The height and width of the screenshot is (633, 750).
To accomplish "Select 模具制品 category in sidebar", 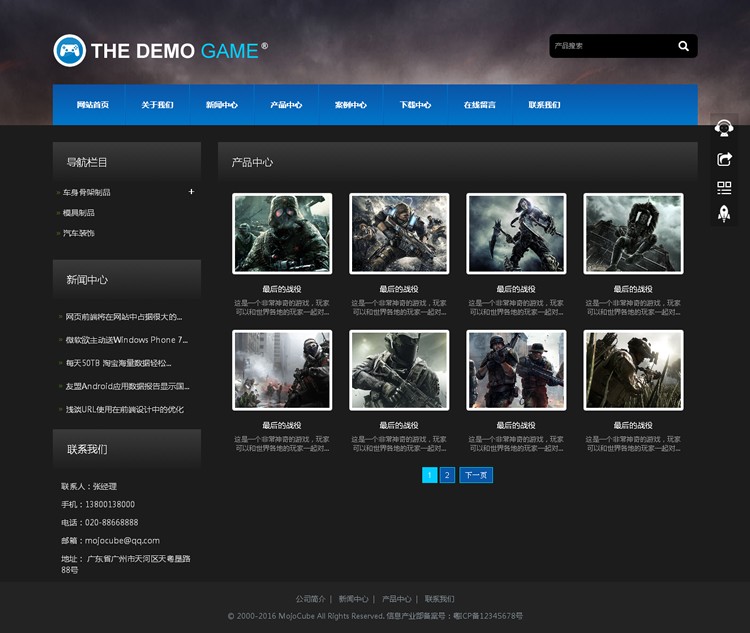I will click(x=78, y=213).
